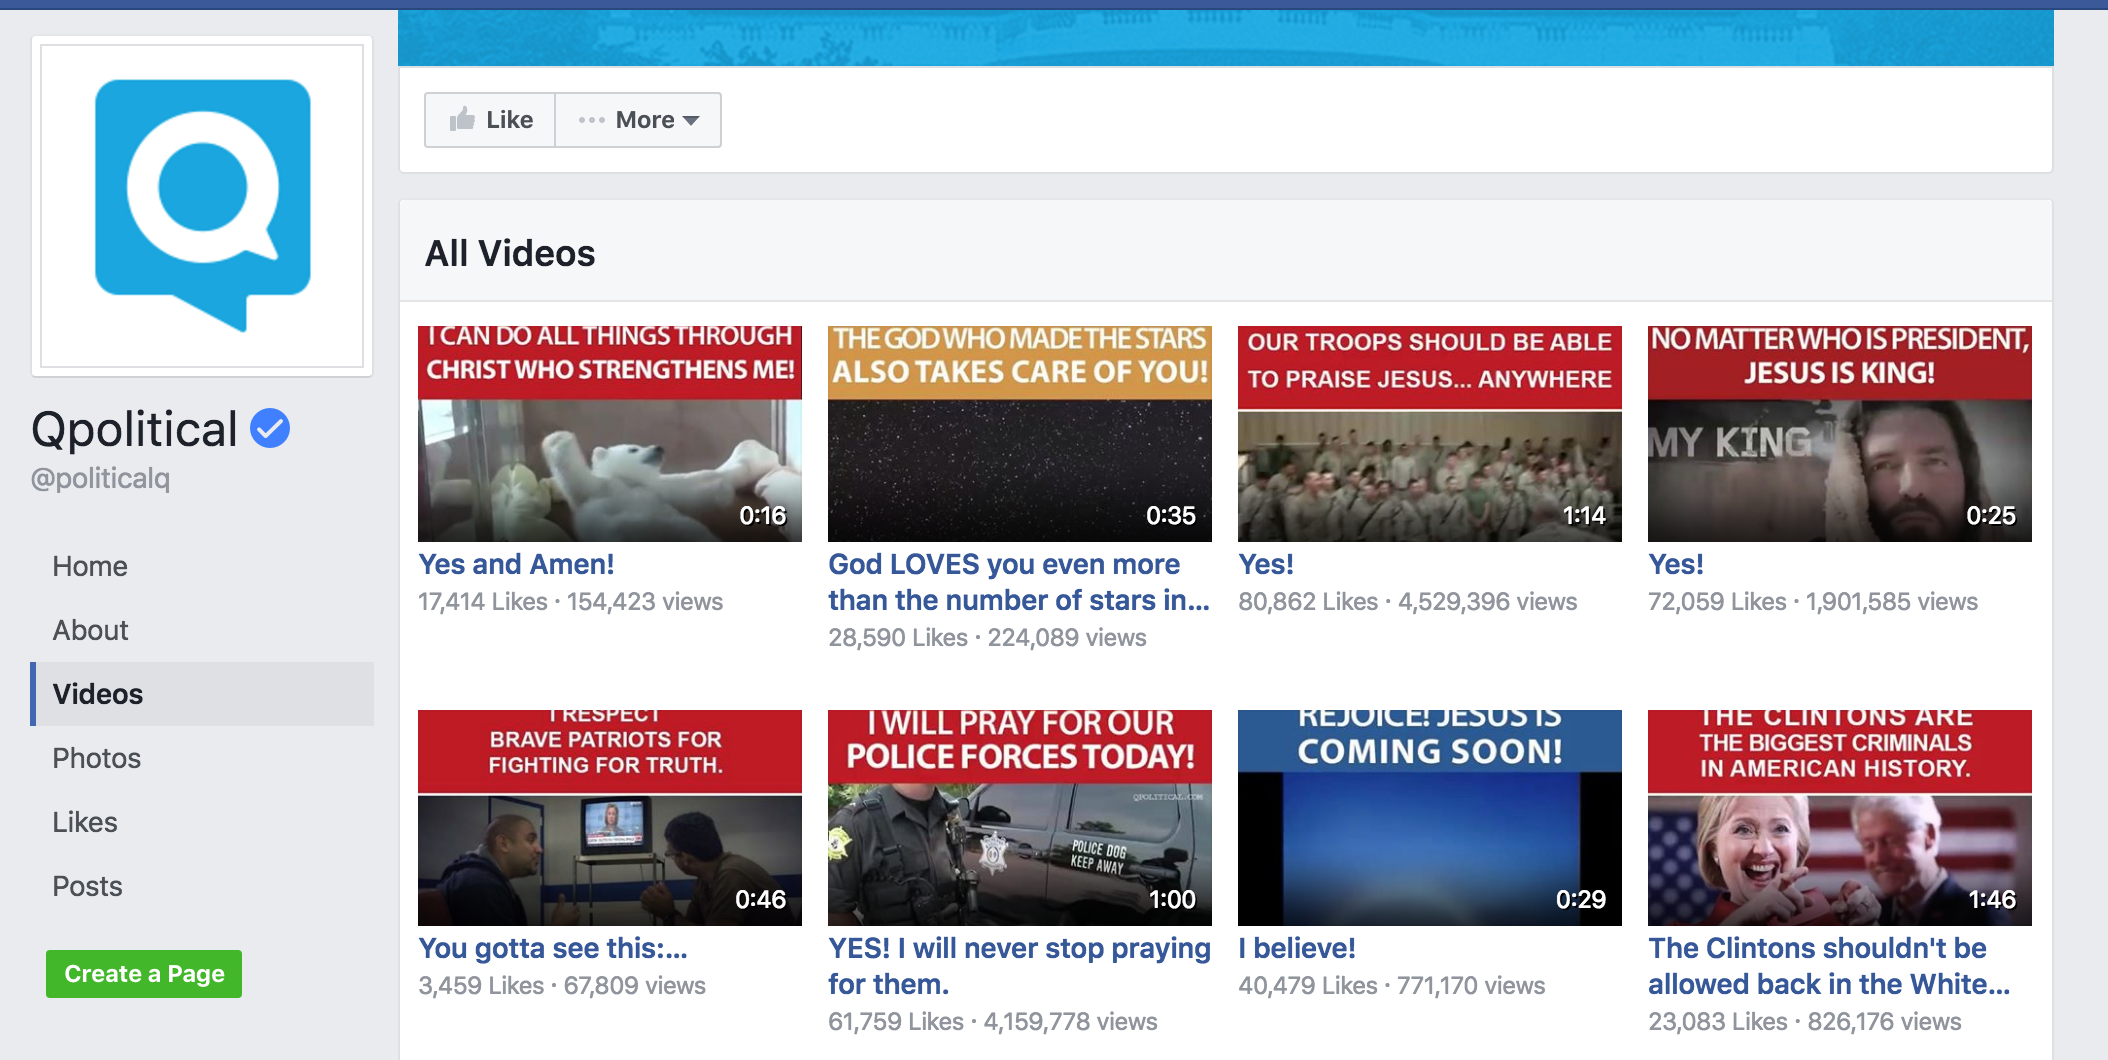2108x1060 pixels.
Task: Click the thumbs-up icon on Like
Action: pyautogui.click(x=462, y=120)
